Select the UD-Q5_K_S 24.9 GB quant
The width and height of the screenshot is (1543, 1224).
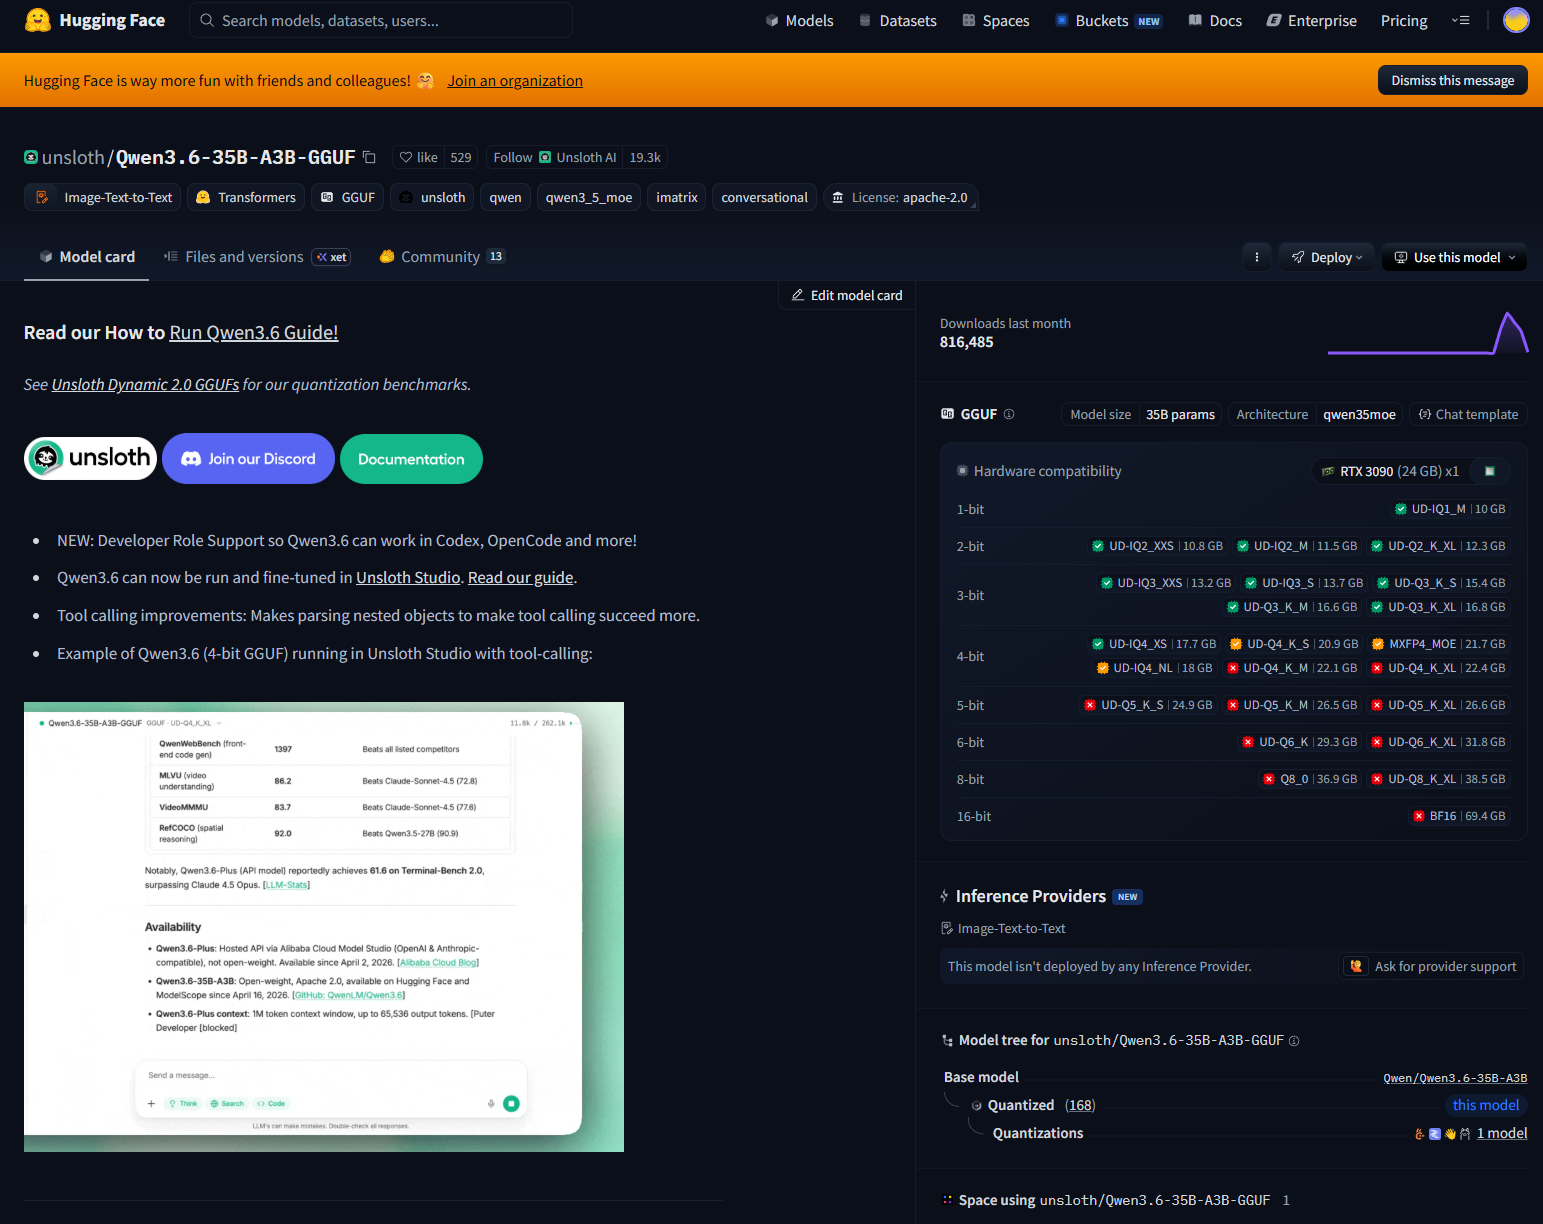pyautogui.click(x=1148, y=705)
